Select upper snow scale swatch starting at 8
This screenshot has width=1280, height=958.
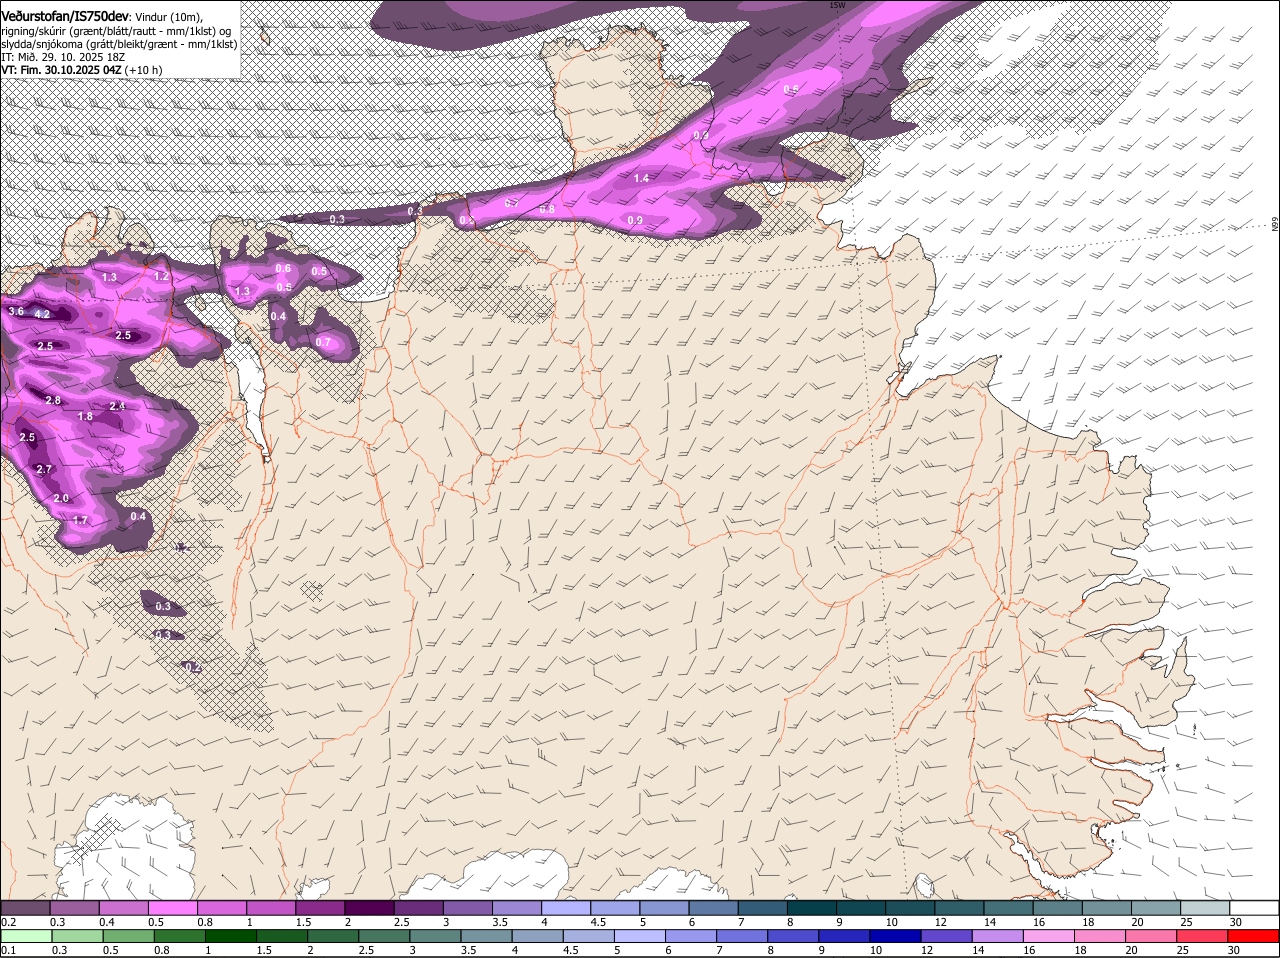click(812, 907)
